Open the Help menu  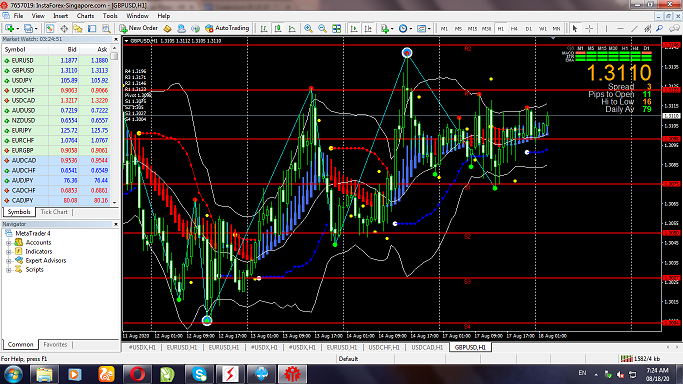163,16
